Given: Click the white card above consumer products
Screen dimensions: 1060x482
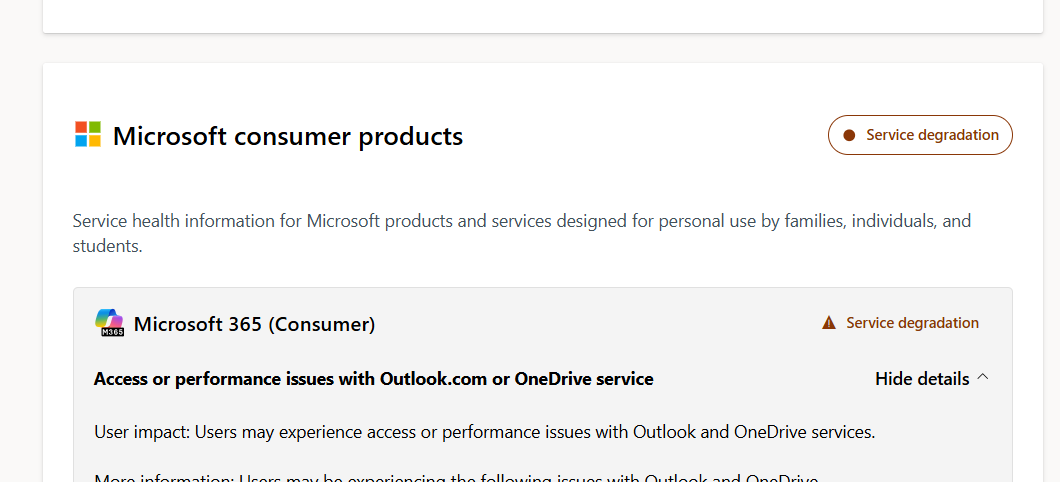Looking at the screenshot, I should click(542, 14).
